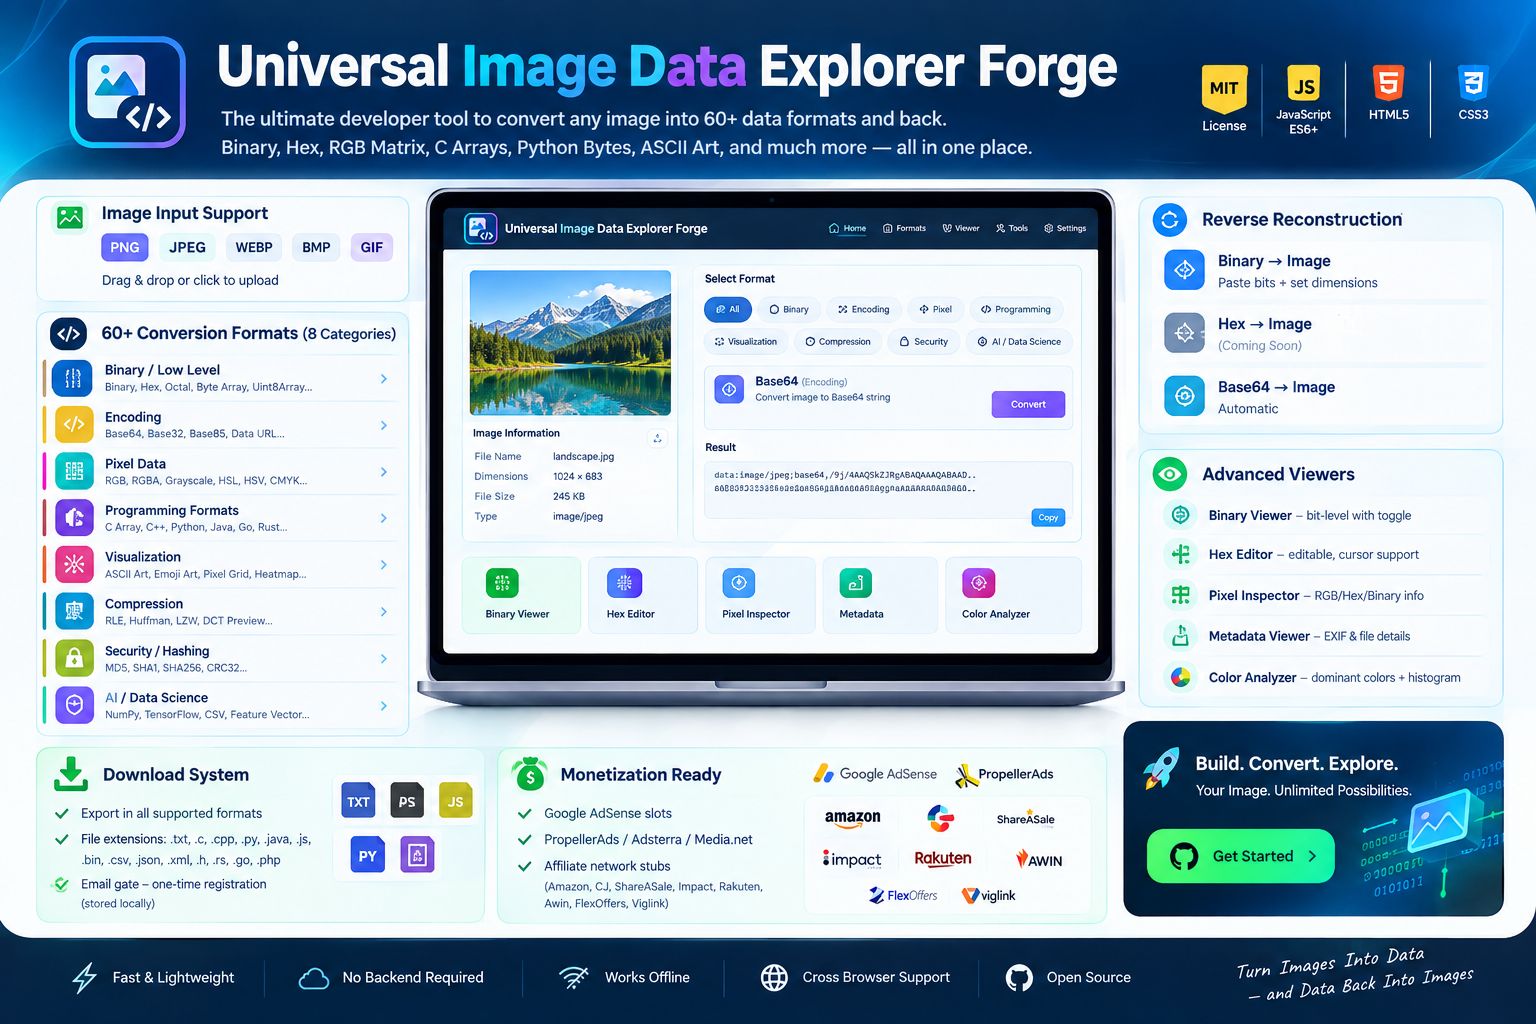Open the Pixel Inspector tool card
The image size is (1536, 1024).
coord(759,595)
